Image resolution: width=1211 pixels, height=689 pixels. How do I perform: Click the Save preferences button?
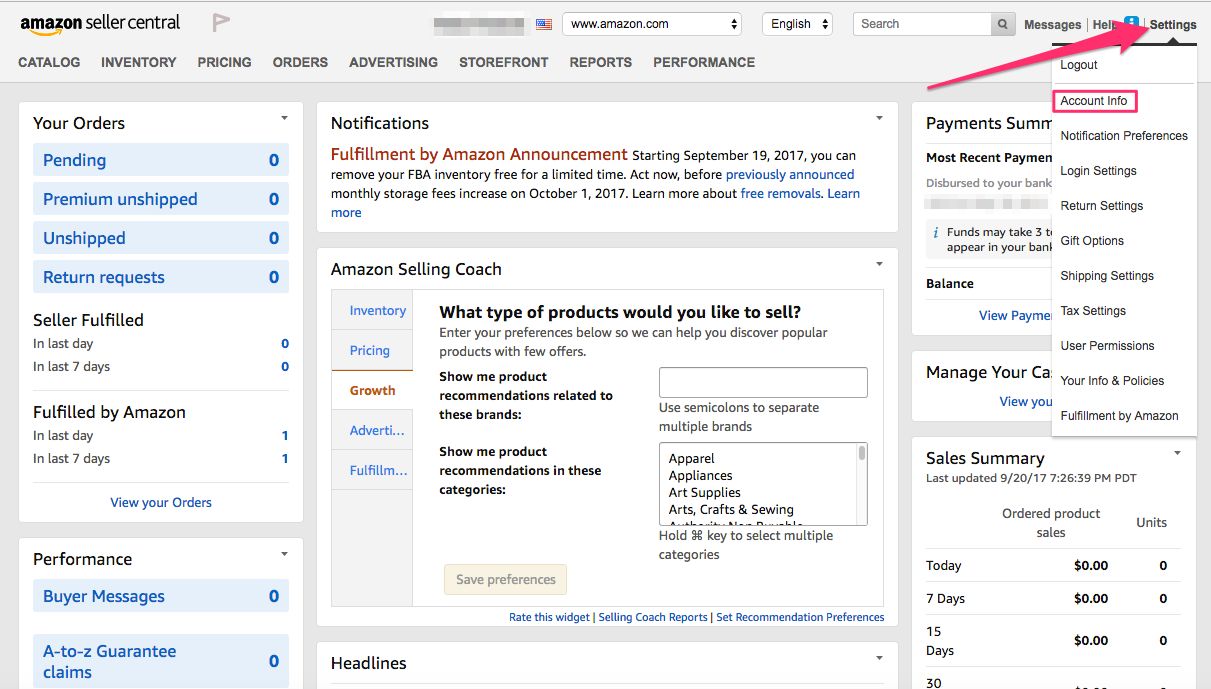[x=505, y=579]
